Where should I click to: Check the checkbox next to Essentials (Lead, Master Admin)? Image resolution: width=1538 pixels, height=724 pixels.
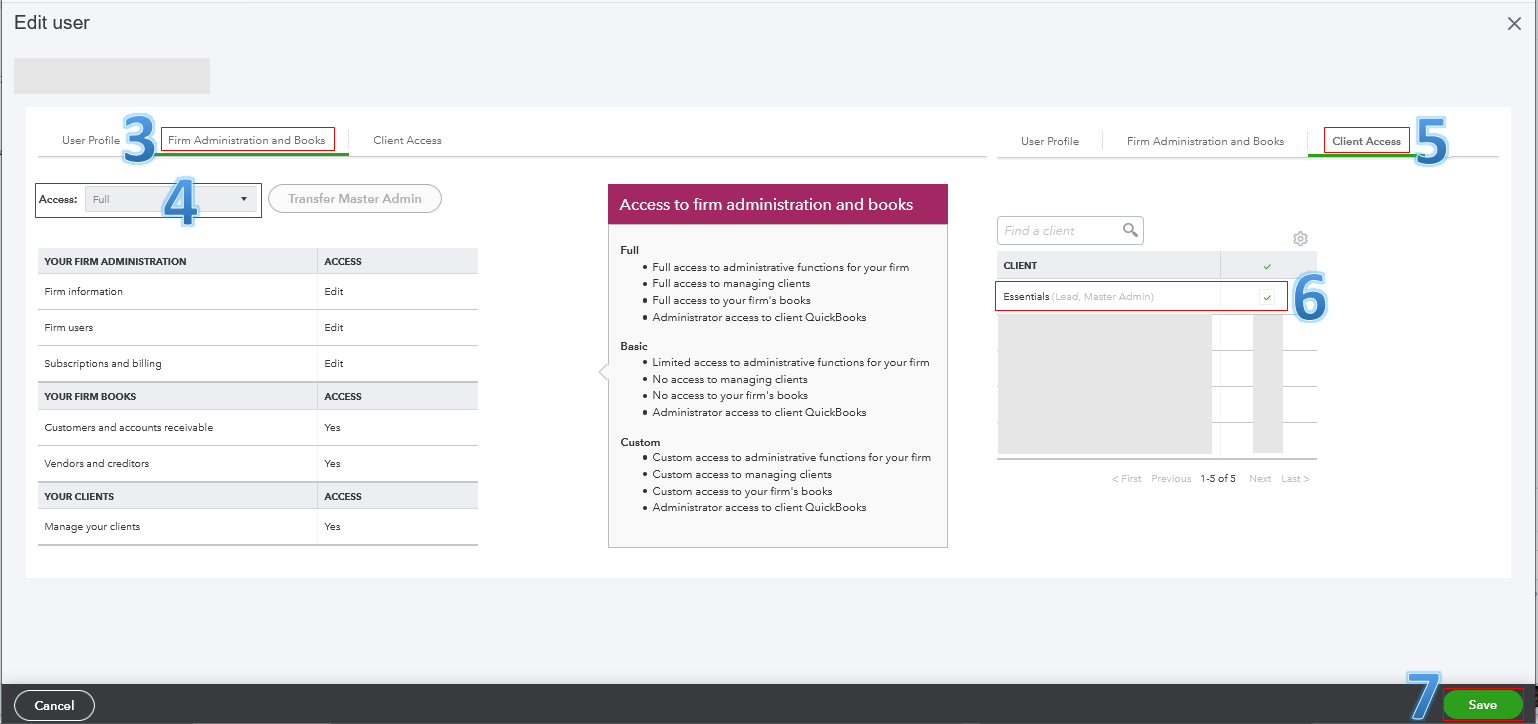coord(1267,295)
